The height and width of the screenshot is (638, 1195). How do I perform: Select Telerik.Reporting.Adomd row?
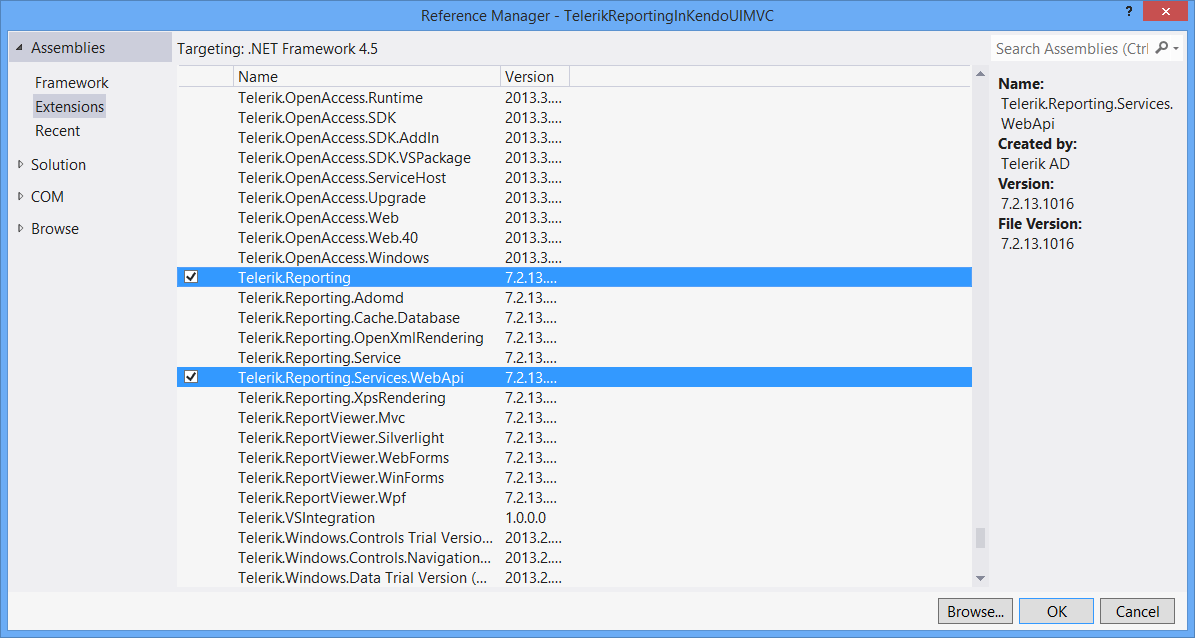(574, 297)
